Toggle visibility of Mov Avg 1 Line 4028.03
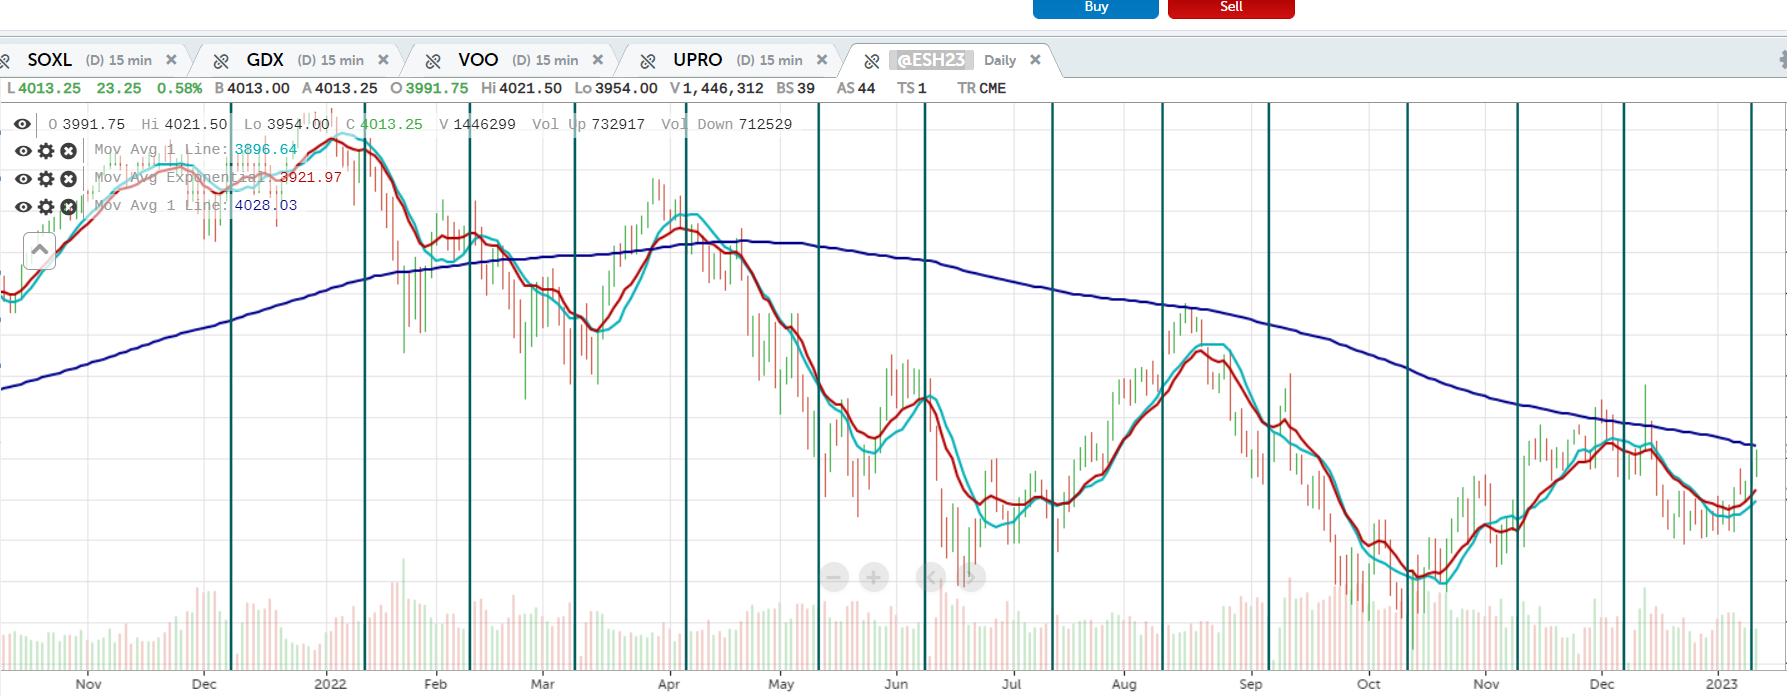 point(23,207)
